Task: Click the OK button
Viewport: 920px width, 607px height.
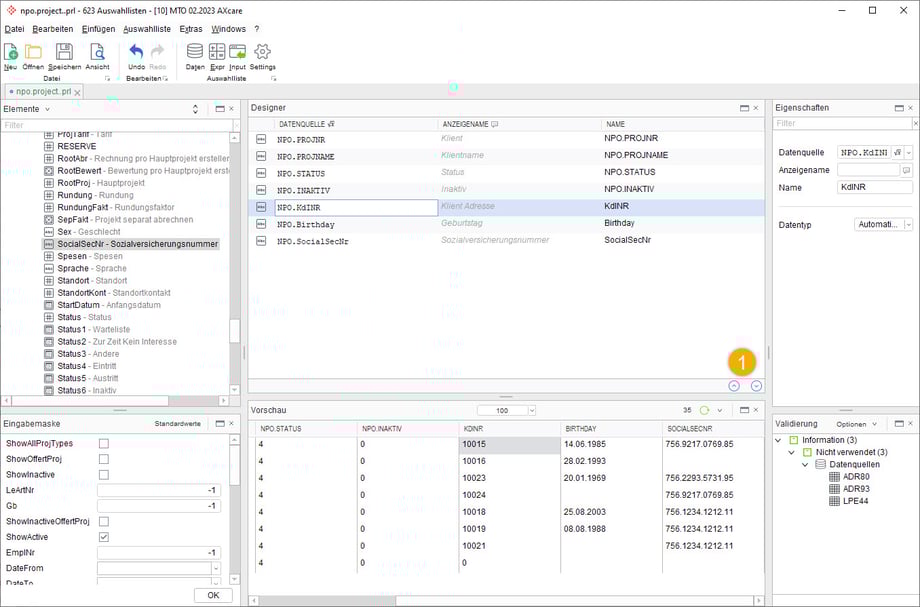Action: [x=213, y=595]
